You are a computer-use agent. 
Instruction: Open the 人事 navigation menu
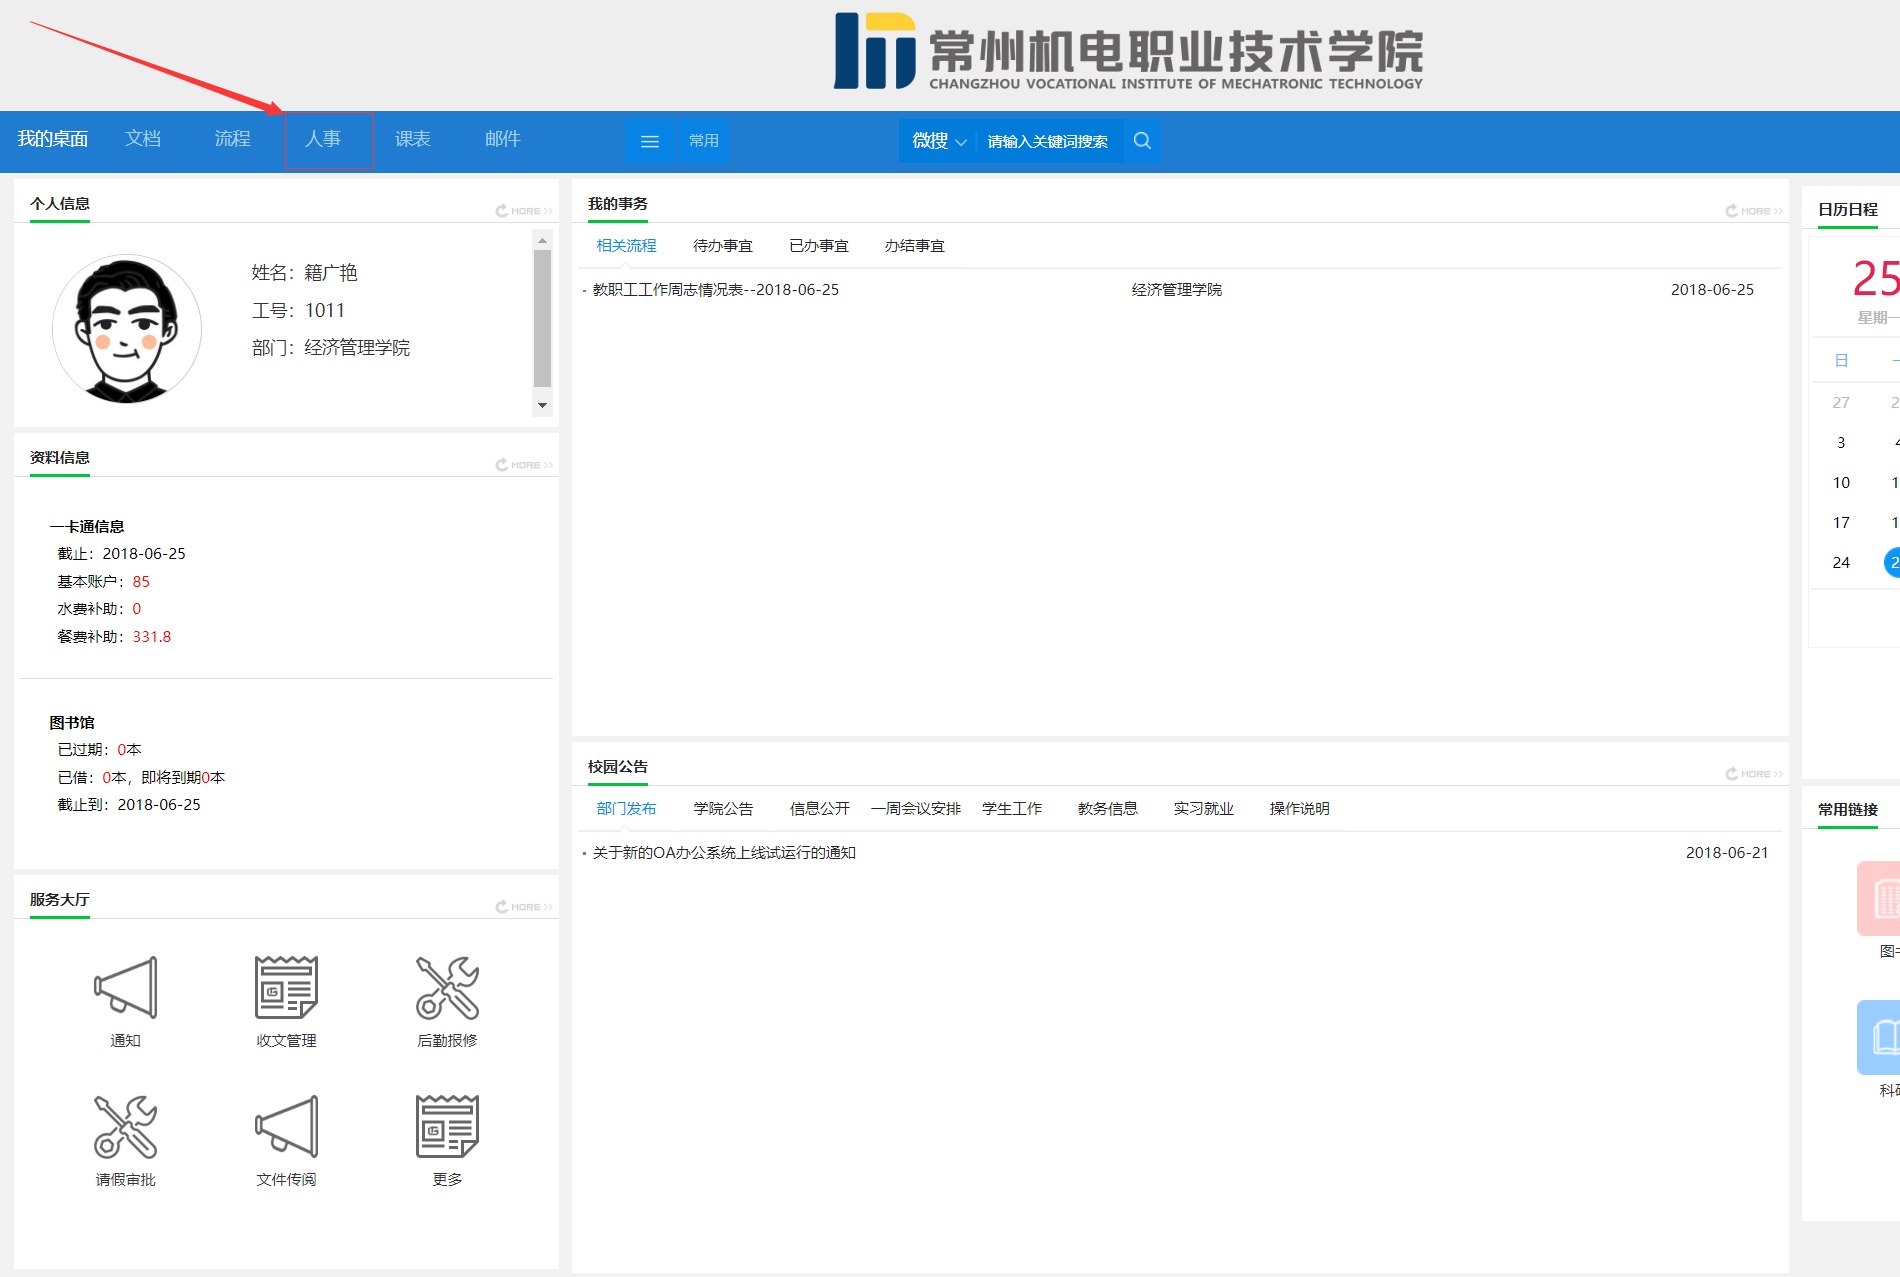click(323, 139)
